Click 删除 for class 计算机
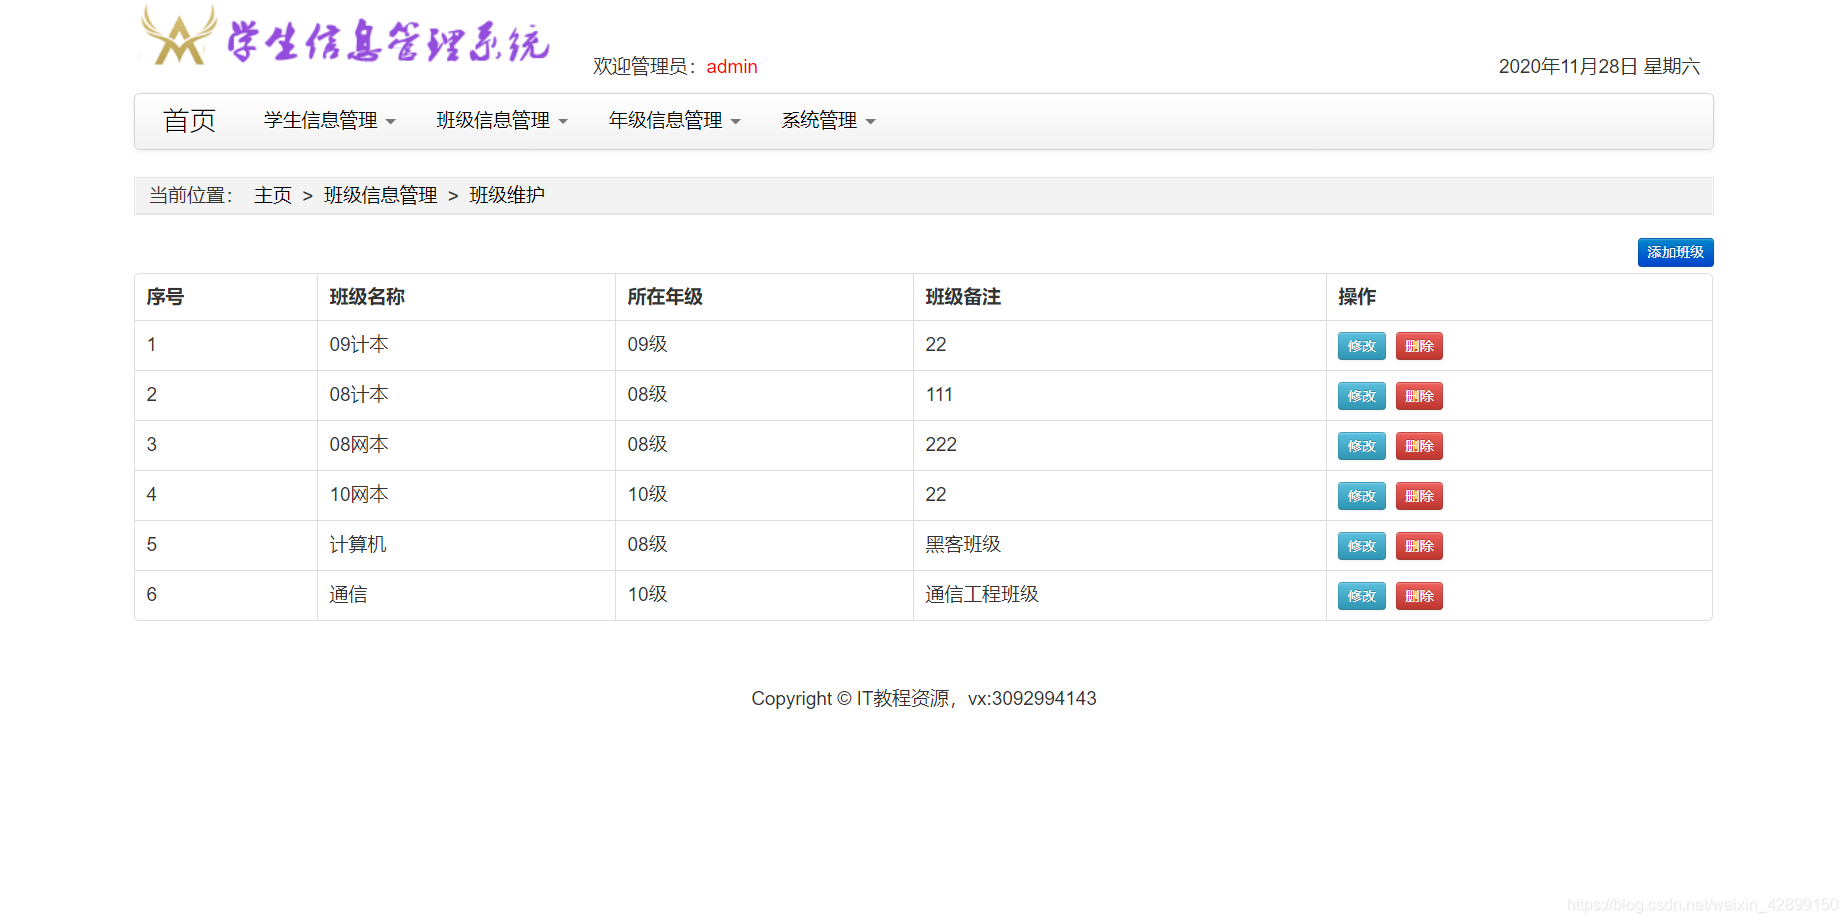The width and height of the screenshot is (1848, 923). pyautogui.click(x=1419, y=546)
